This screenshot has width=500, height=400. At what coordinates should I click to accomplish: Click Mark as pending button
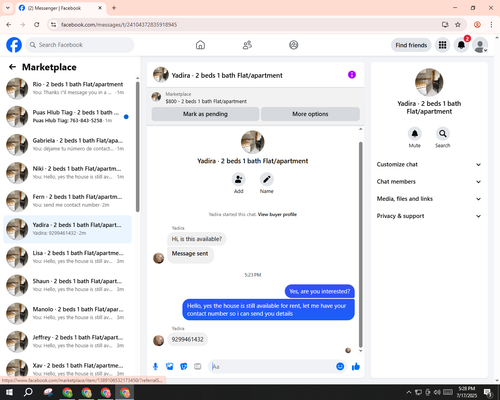pos(205,114)
